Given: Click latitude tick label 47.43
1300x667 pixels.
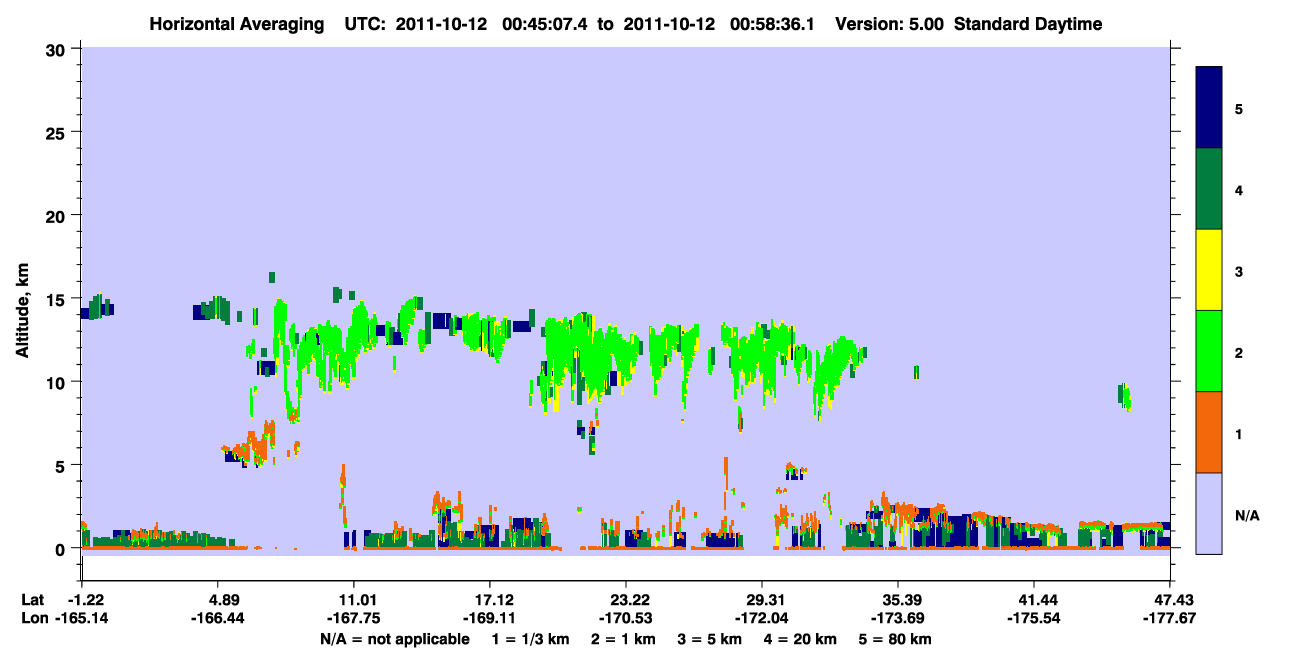Looking at the screenshot, I should point(1170,600).
